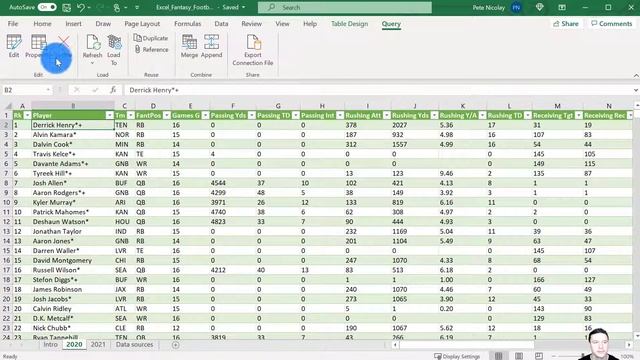Click the Undo arrow

coord(80,7)
